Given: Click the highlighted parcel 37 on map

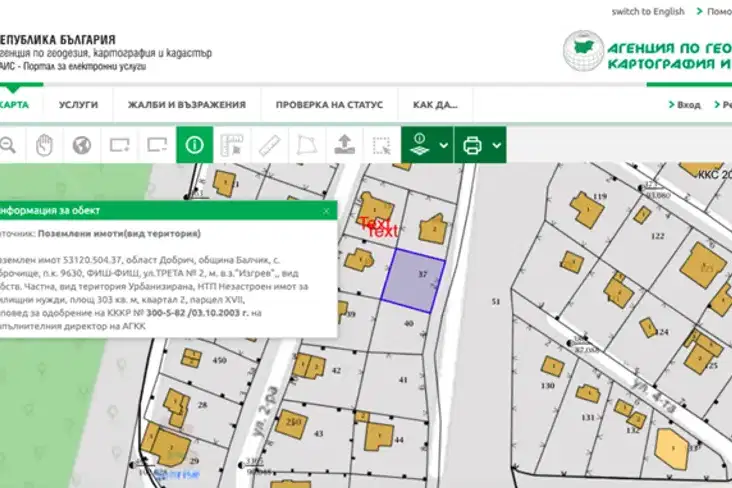Looking at the screenshot, I should coord(413,281).
